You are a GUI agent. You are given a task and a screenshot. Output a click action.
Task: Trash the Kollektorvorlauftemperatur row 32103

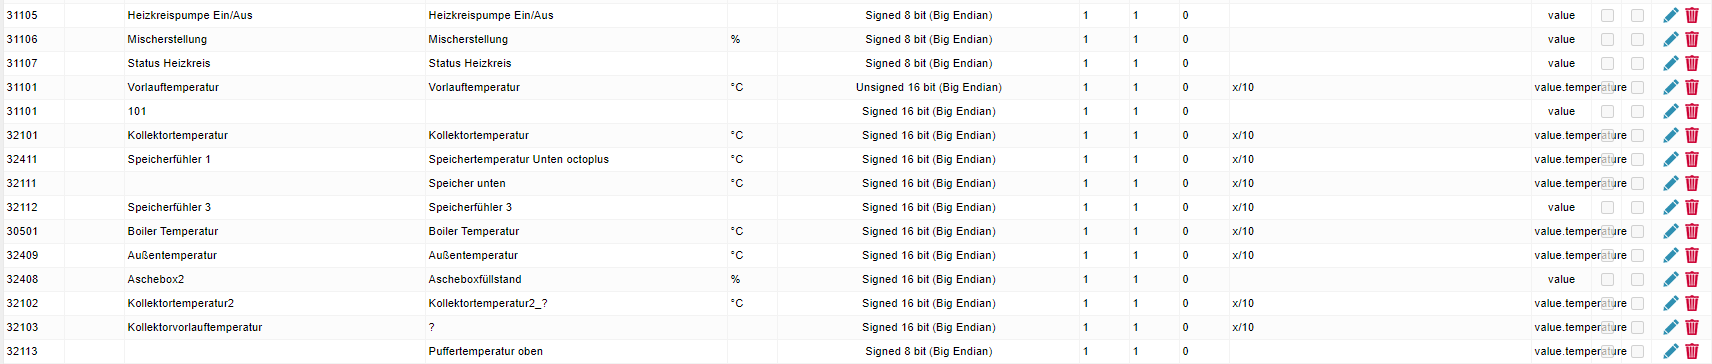click(1692, 327)
